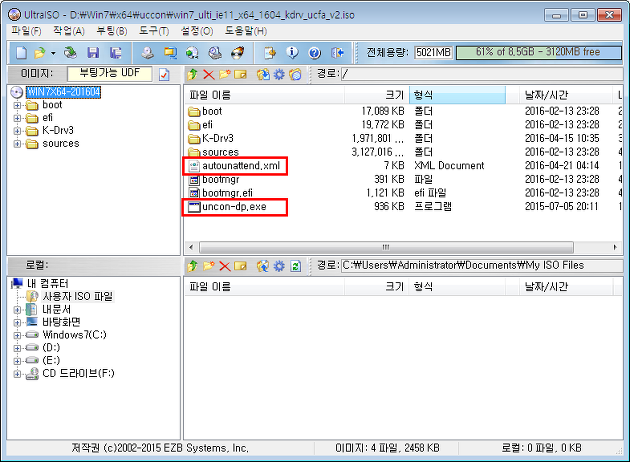Viewport: 630px width, 462px height.
Task: Click the rename folder icon in local pane toolbar
Action: [240, 266]
